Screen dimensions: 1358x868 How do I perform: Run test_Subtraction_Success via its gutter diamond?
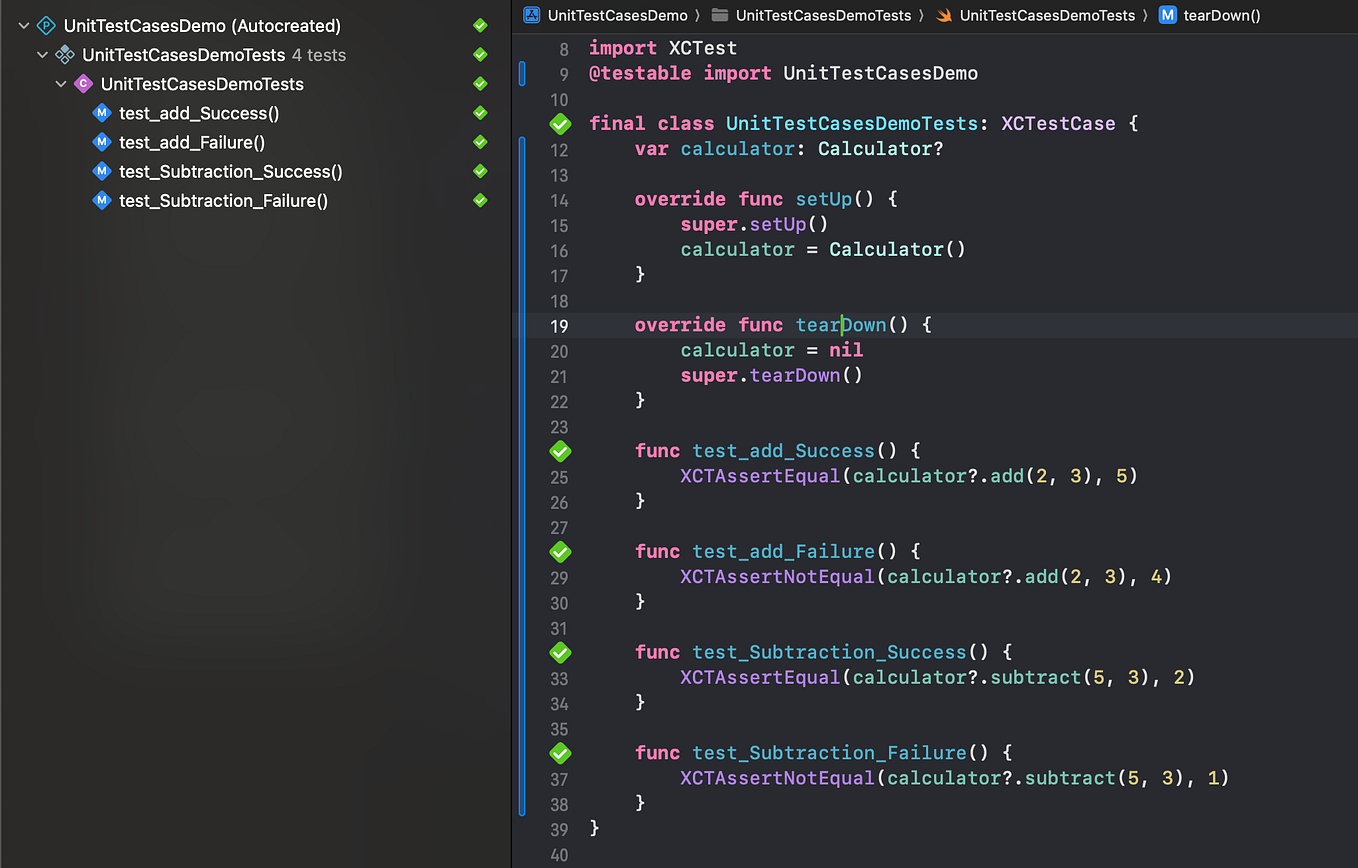559,652
